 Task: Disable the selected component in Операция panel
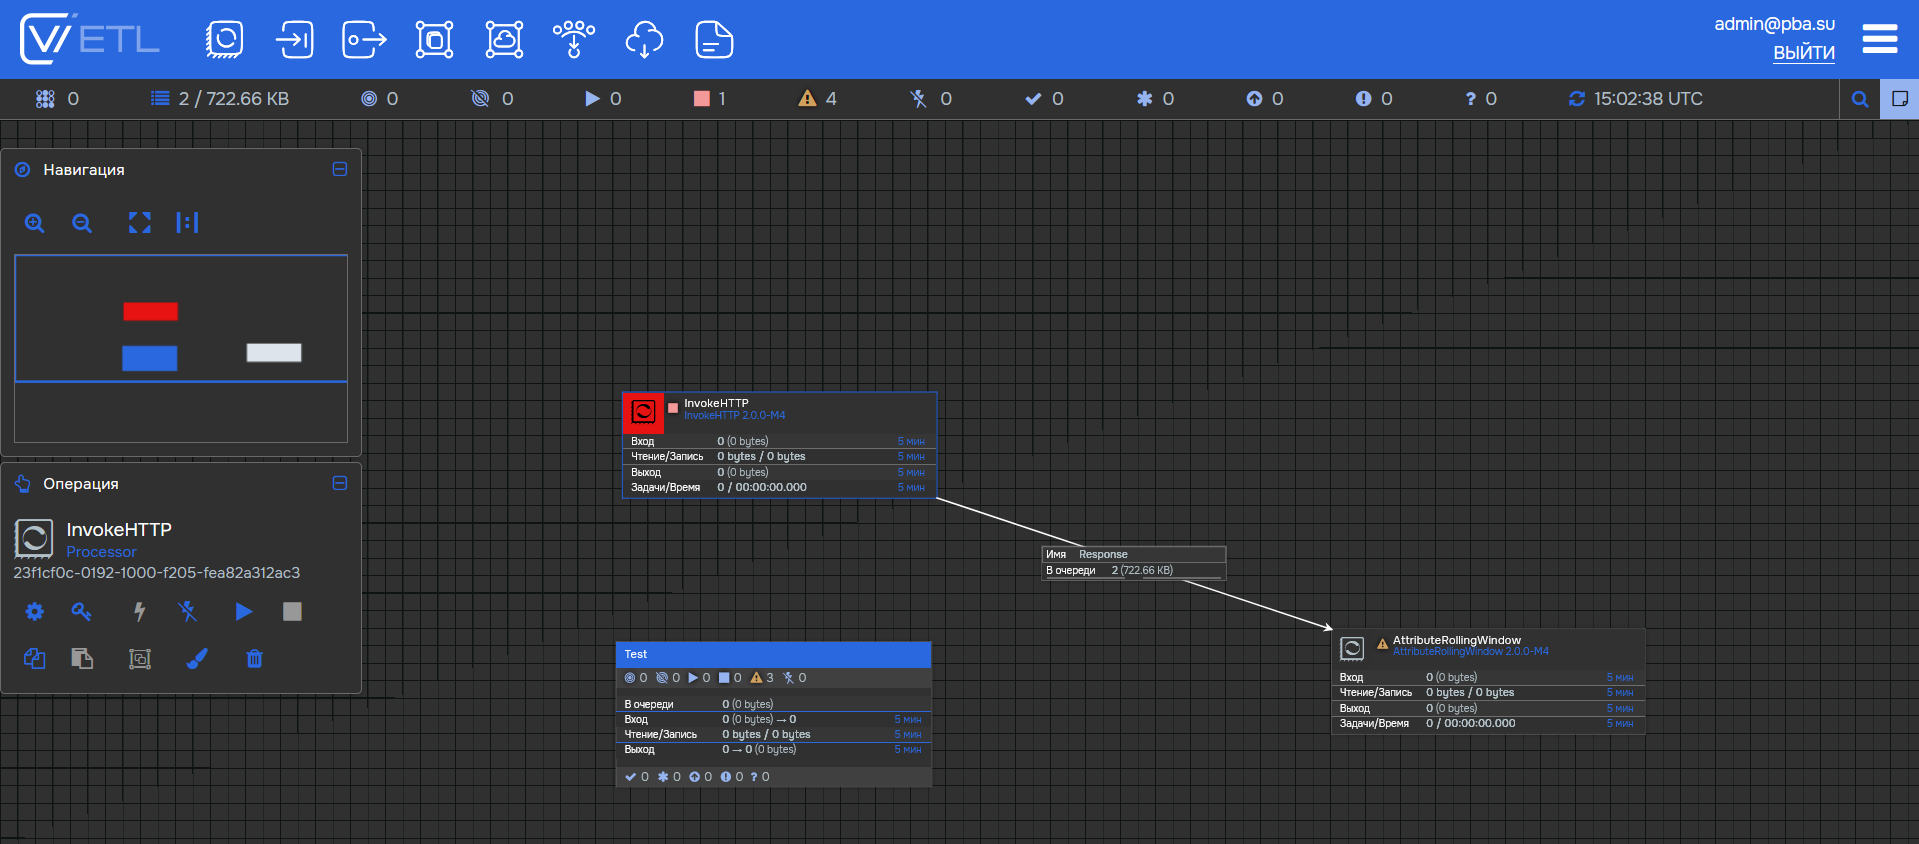[x=187, y=611]
